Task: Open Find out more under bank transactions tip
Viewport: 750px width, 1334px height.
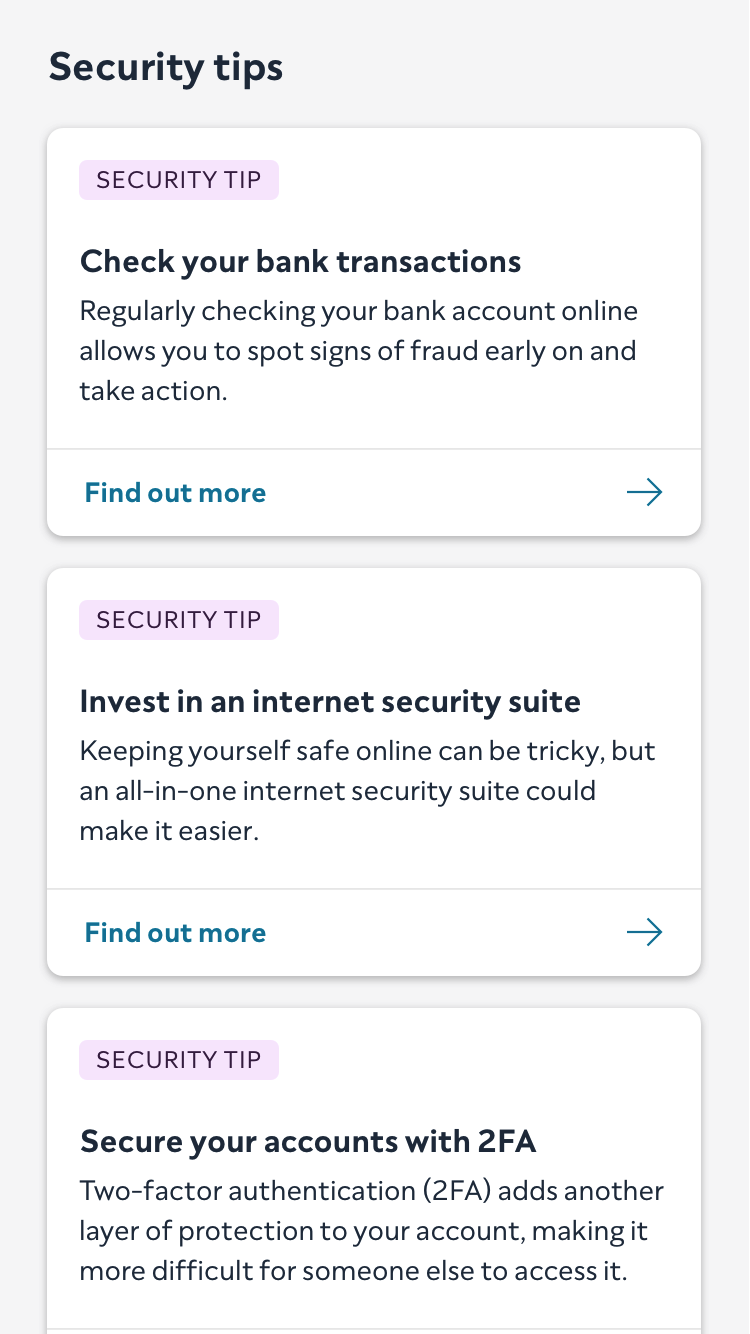Action: point(175,492)
